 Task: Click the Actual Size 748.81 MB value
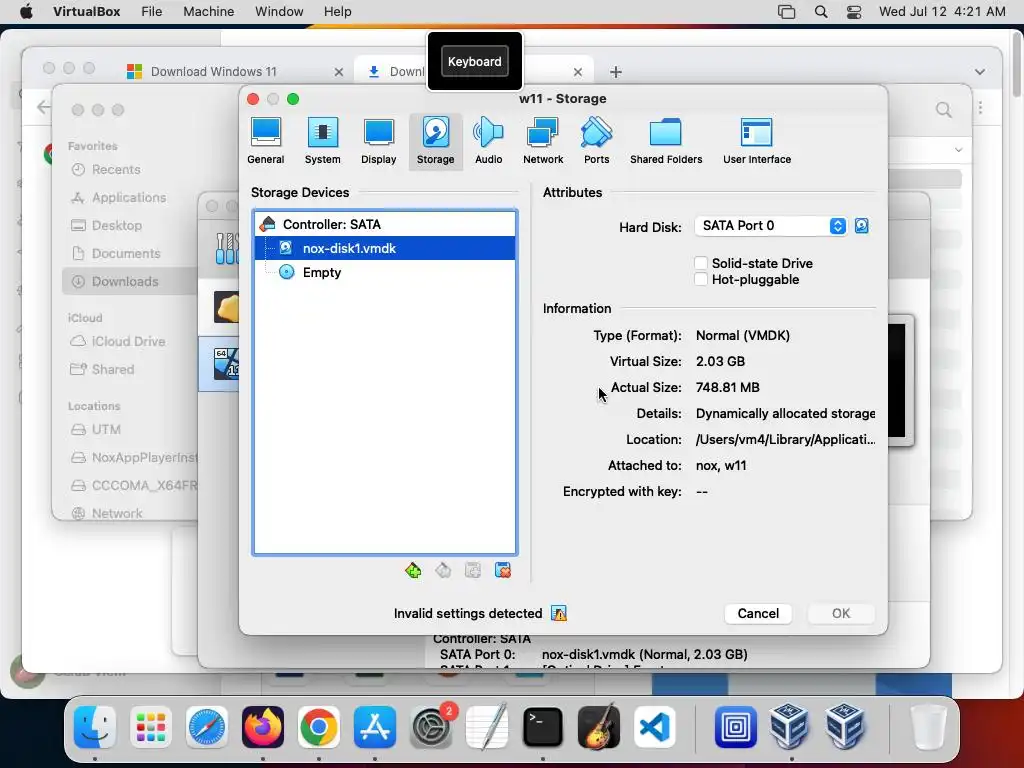pyautogui.click(x=728, y=387)
